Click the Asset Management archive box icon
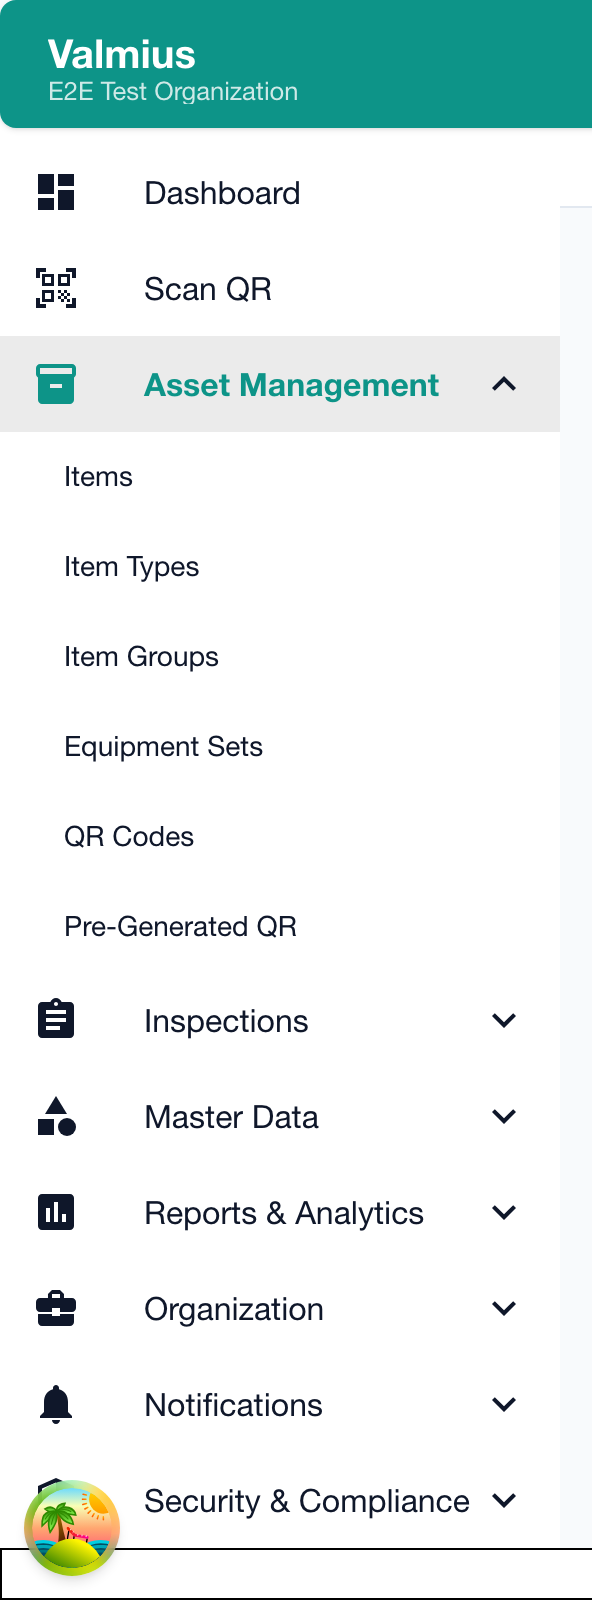This screenshot has height=1600, width=592. tap(55, 383)
